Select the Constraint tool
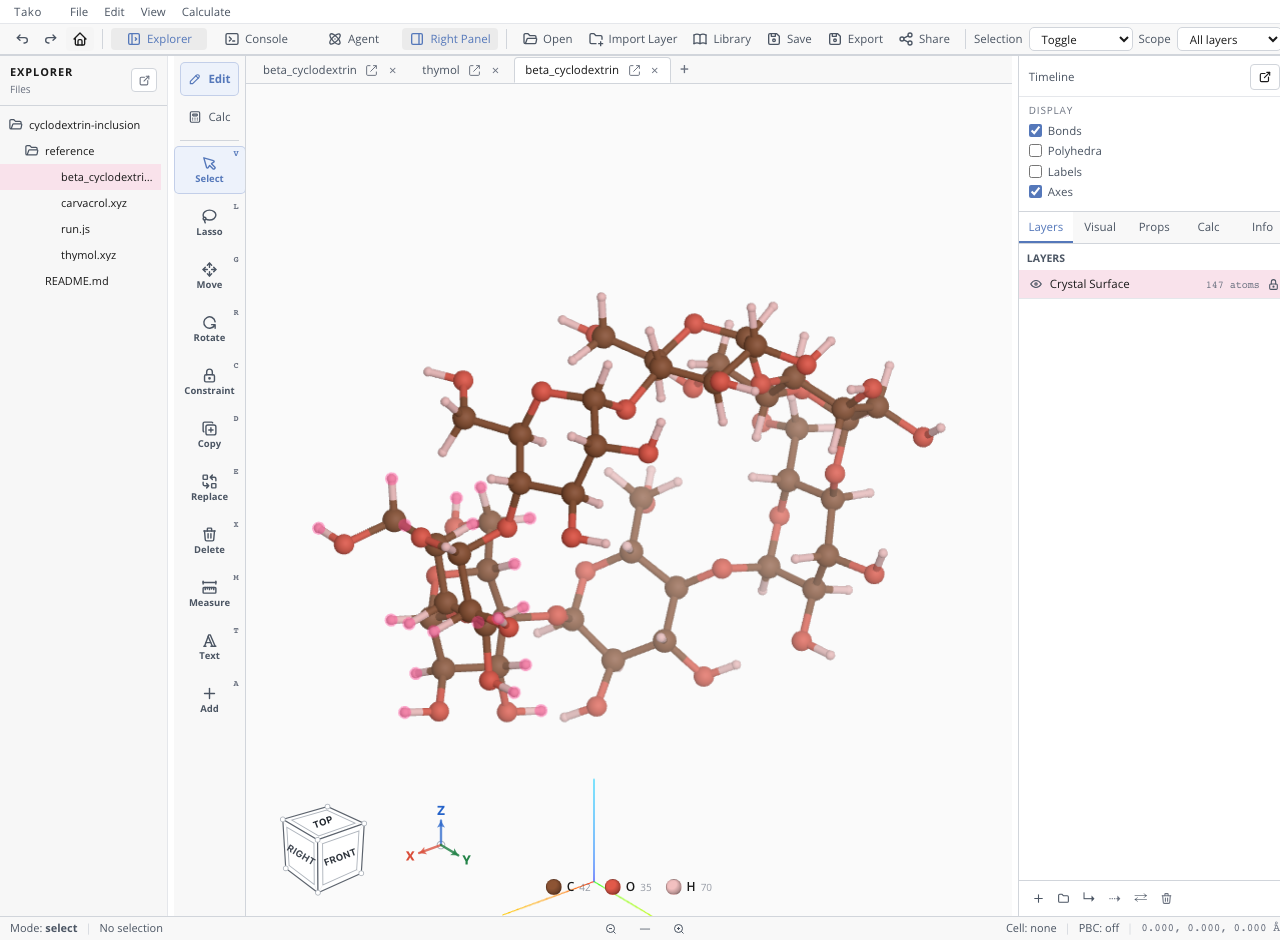 [x=209, y=381]
